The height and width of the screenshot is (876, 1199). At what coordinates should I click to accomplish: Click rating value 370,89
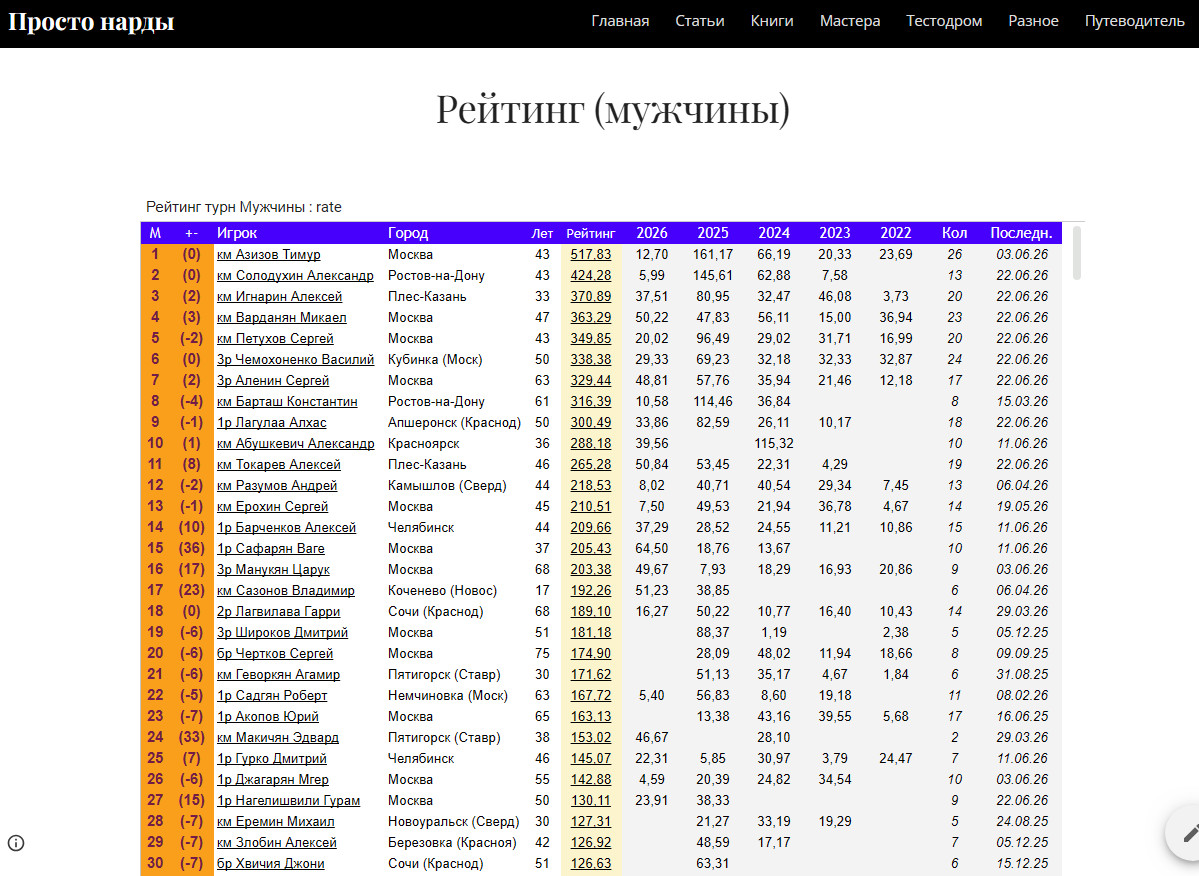tap(590, 297)
